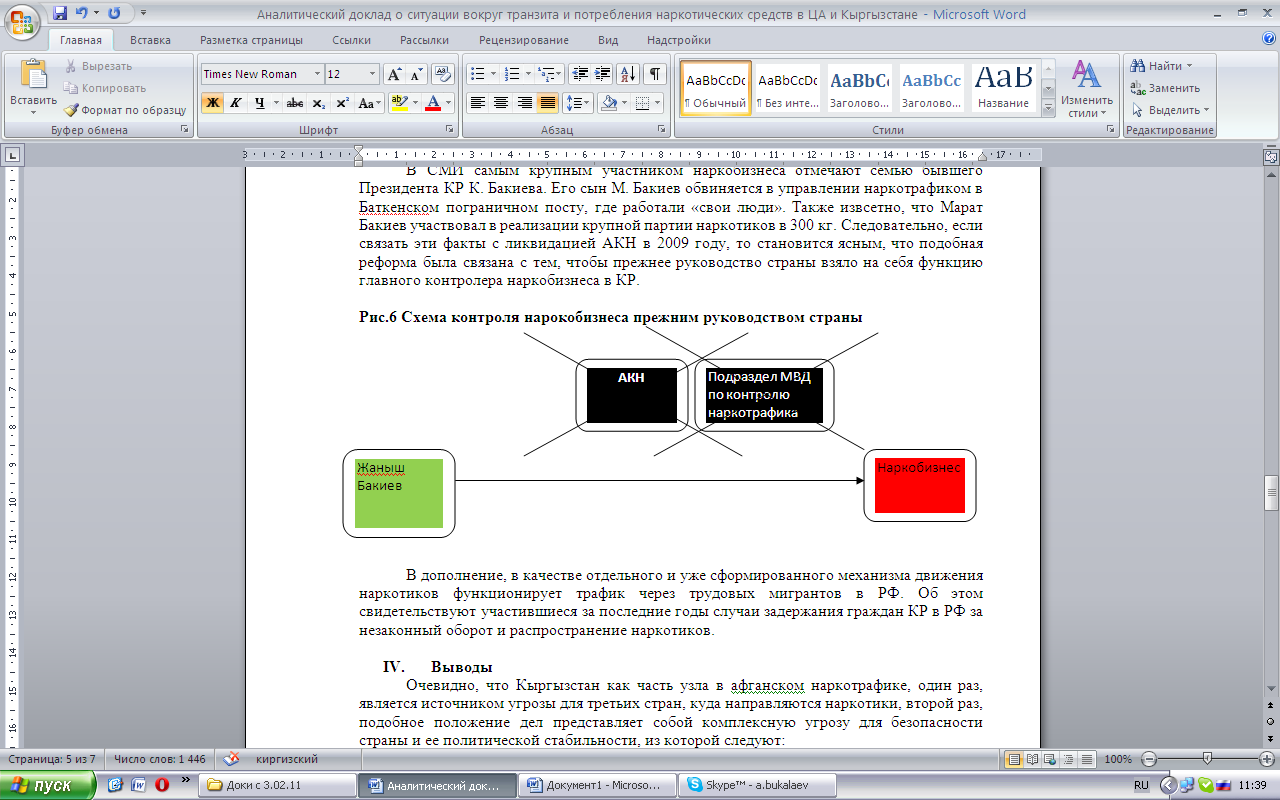Open line spacing dropdown
Image resolution: width=1280 pixels, height=800 pixels.
click(x=578, y=102)
